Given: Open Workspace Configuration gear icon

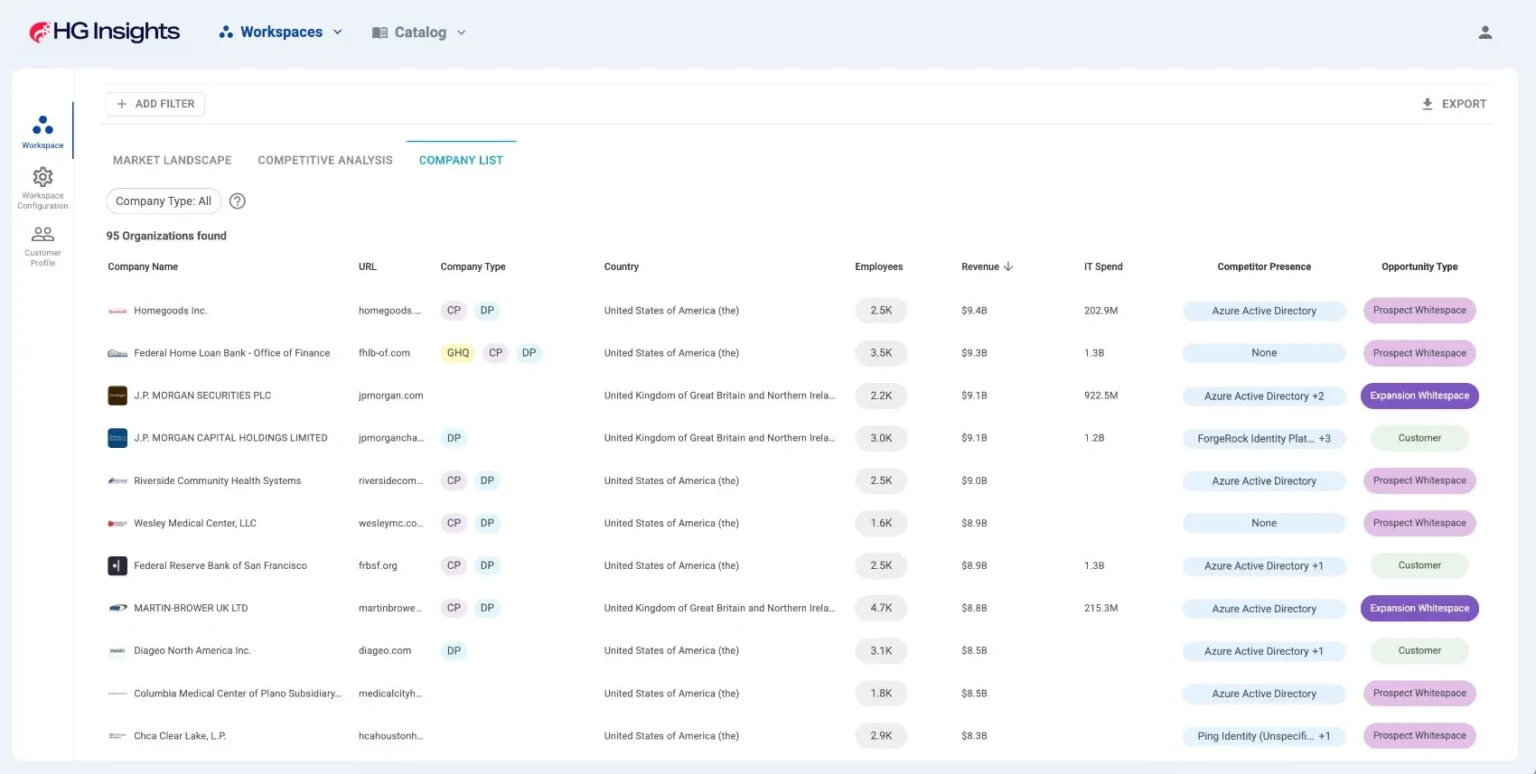Looking at the screenshot, I should click(x=42, y=177).
